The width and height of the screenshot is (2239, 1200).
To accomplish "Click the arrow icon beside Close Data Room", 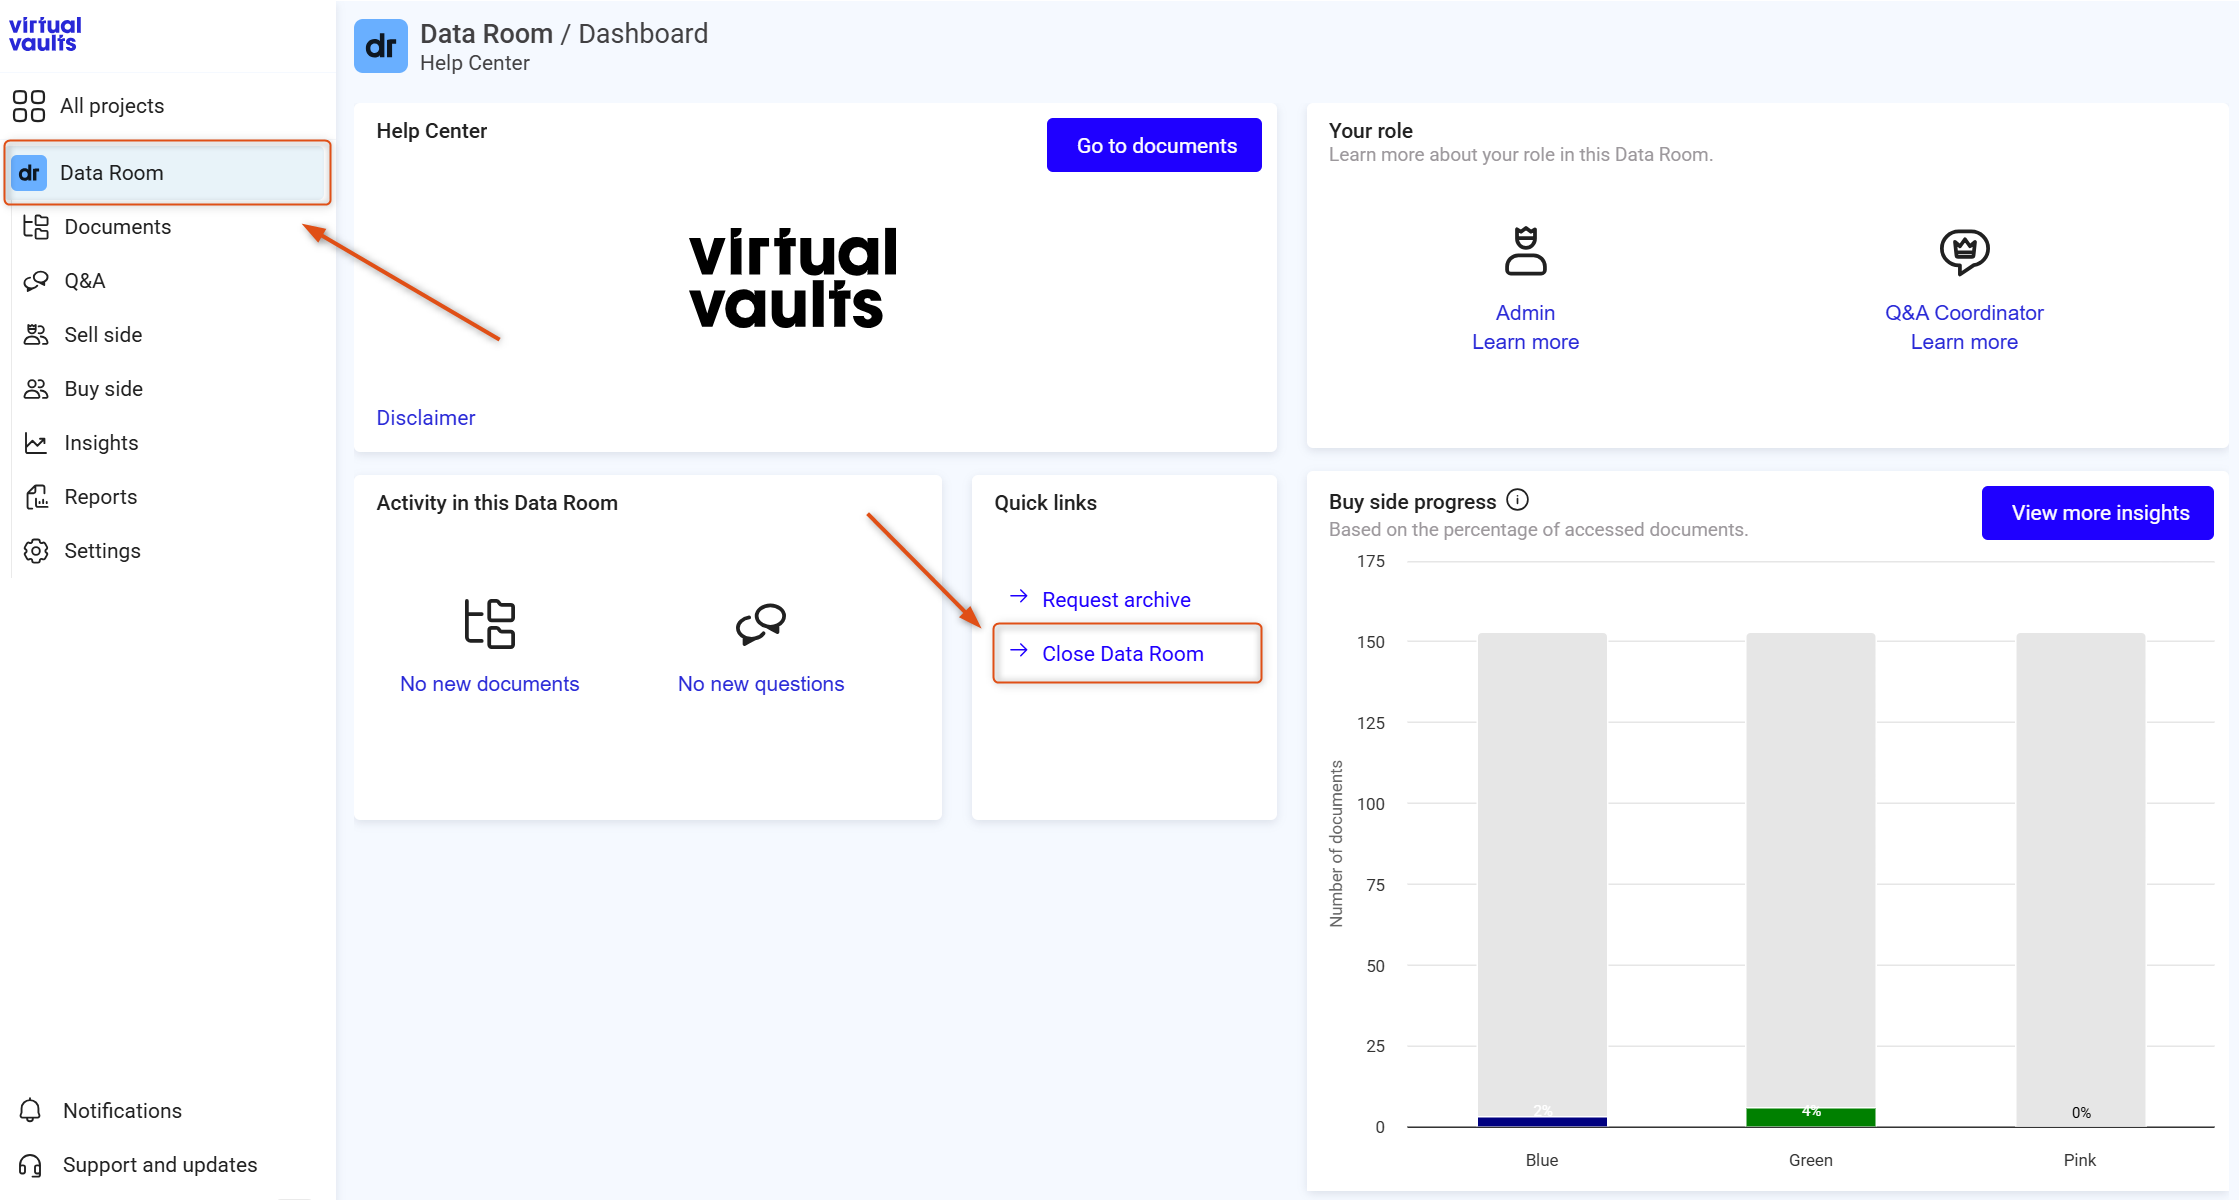I will pos(1019,651).
